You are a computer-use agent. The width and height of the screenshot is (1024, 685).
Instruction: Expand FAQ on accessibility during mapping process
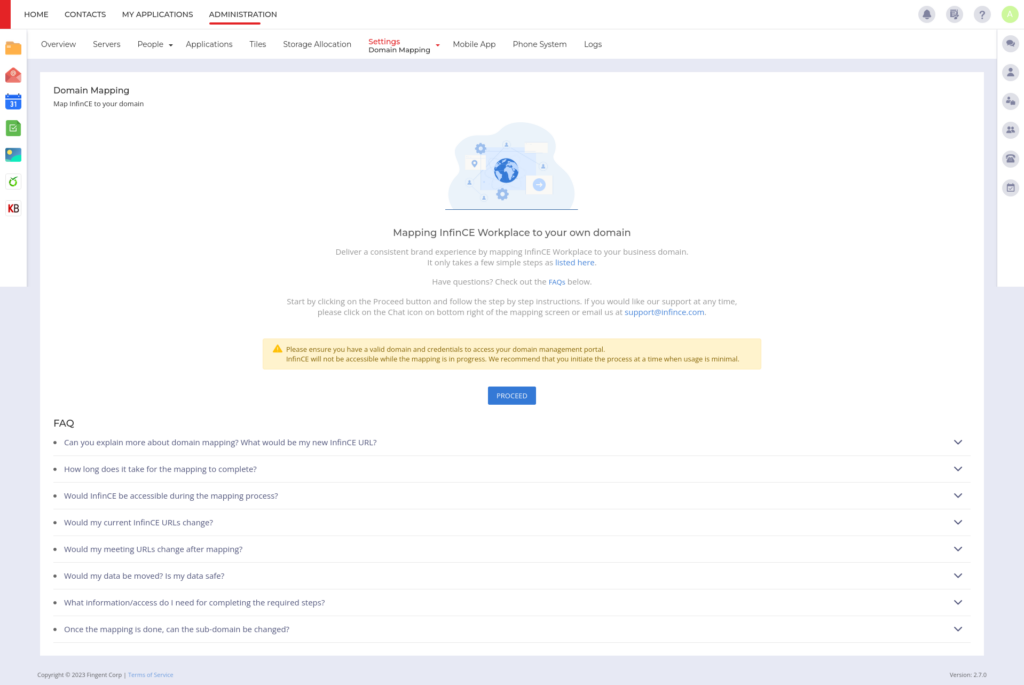point(511,496)
